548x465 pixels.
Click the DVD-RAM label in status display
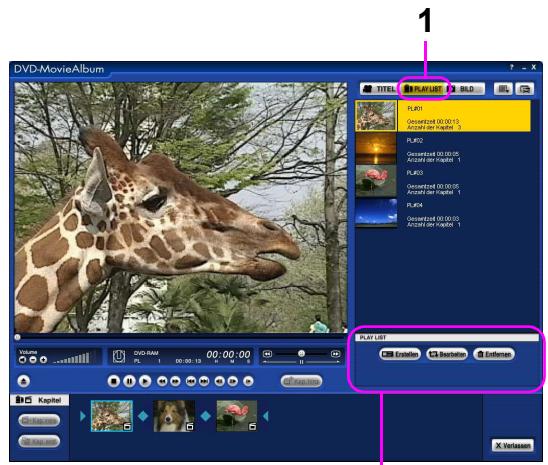point(146,353)
